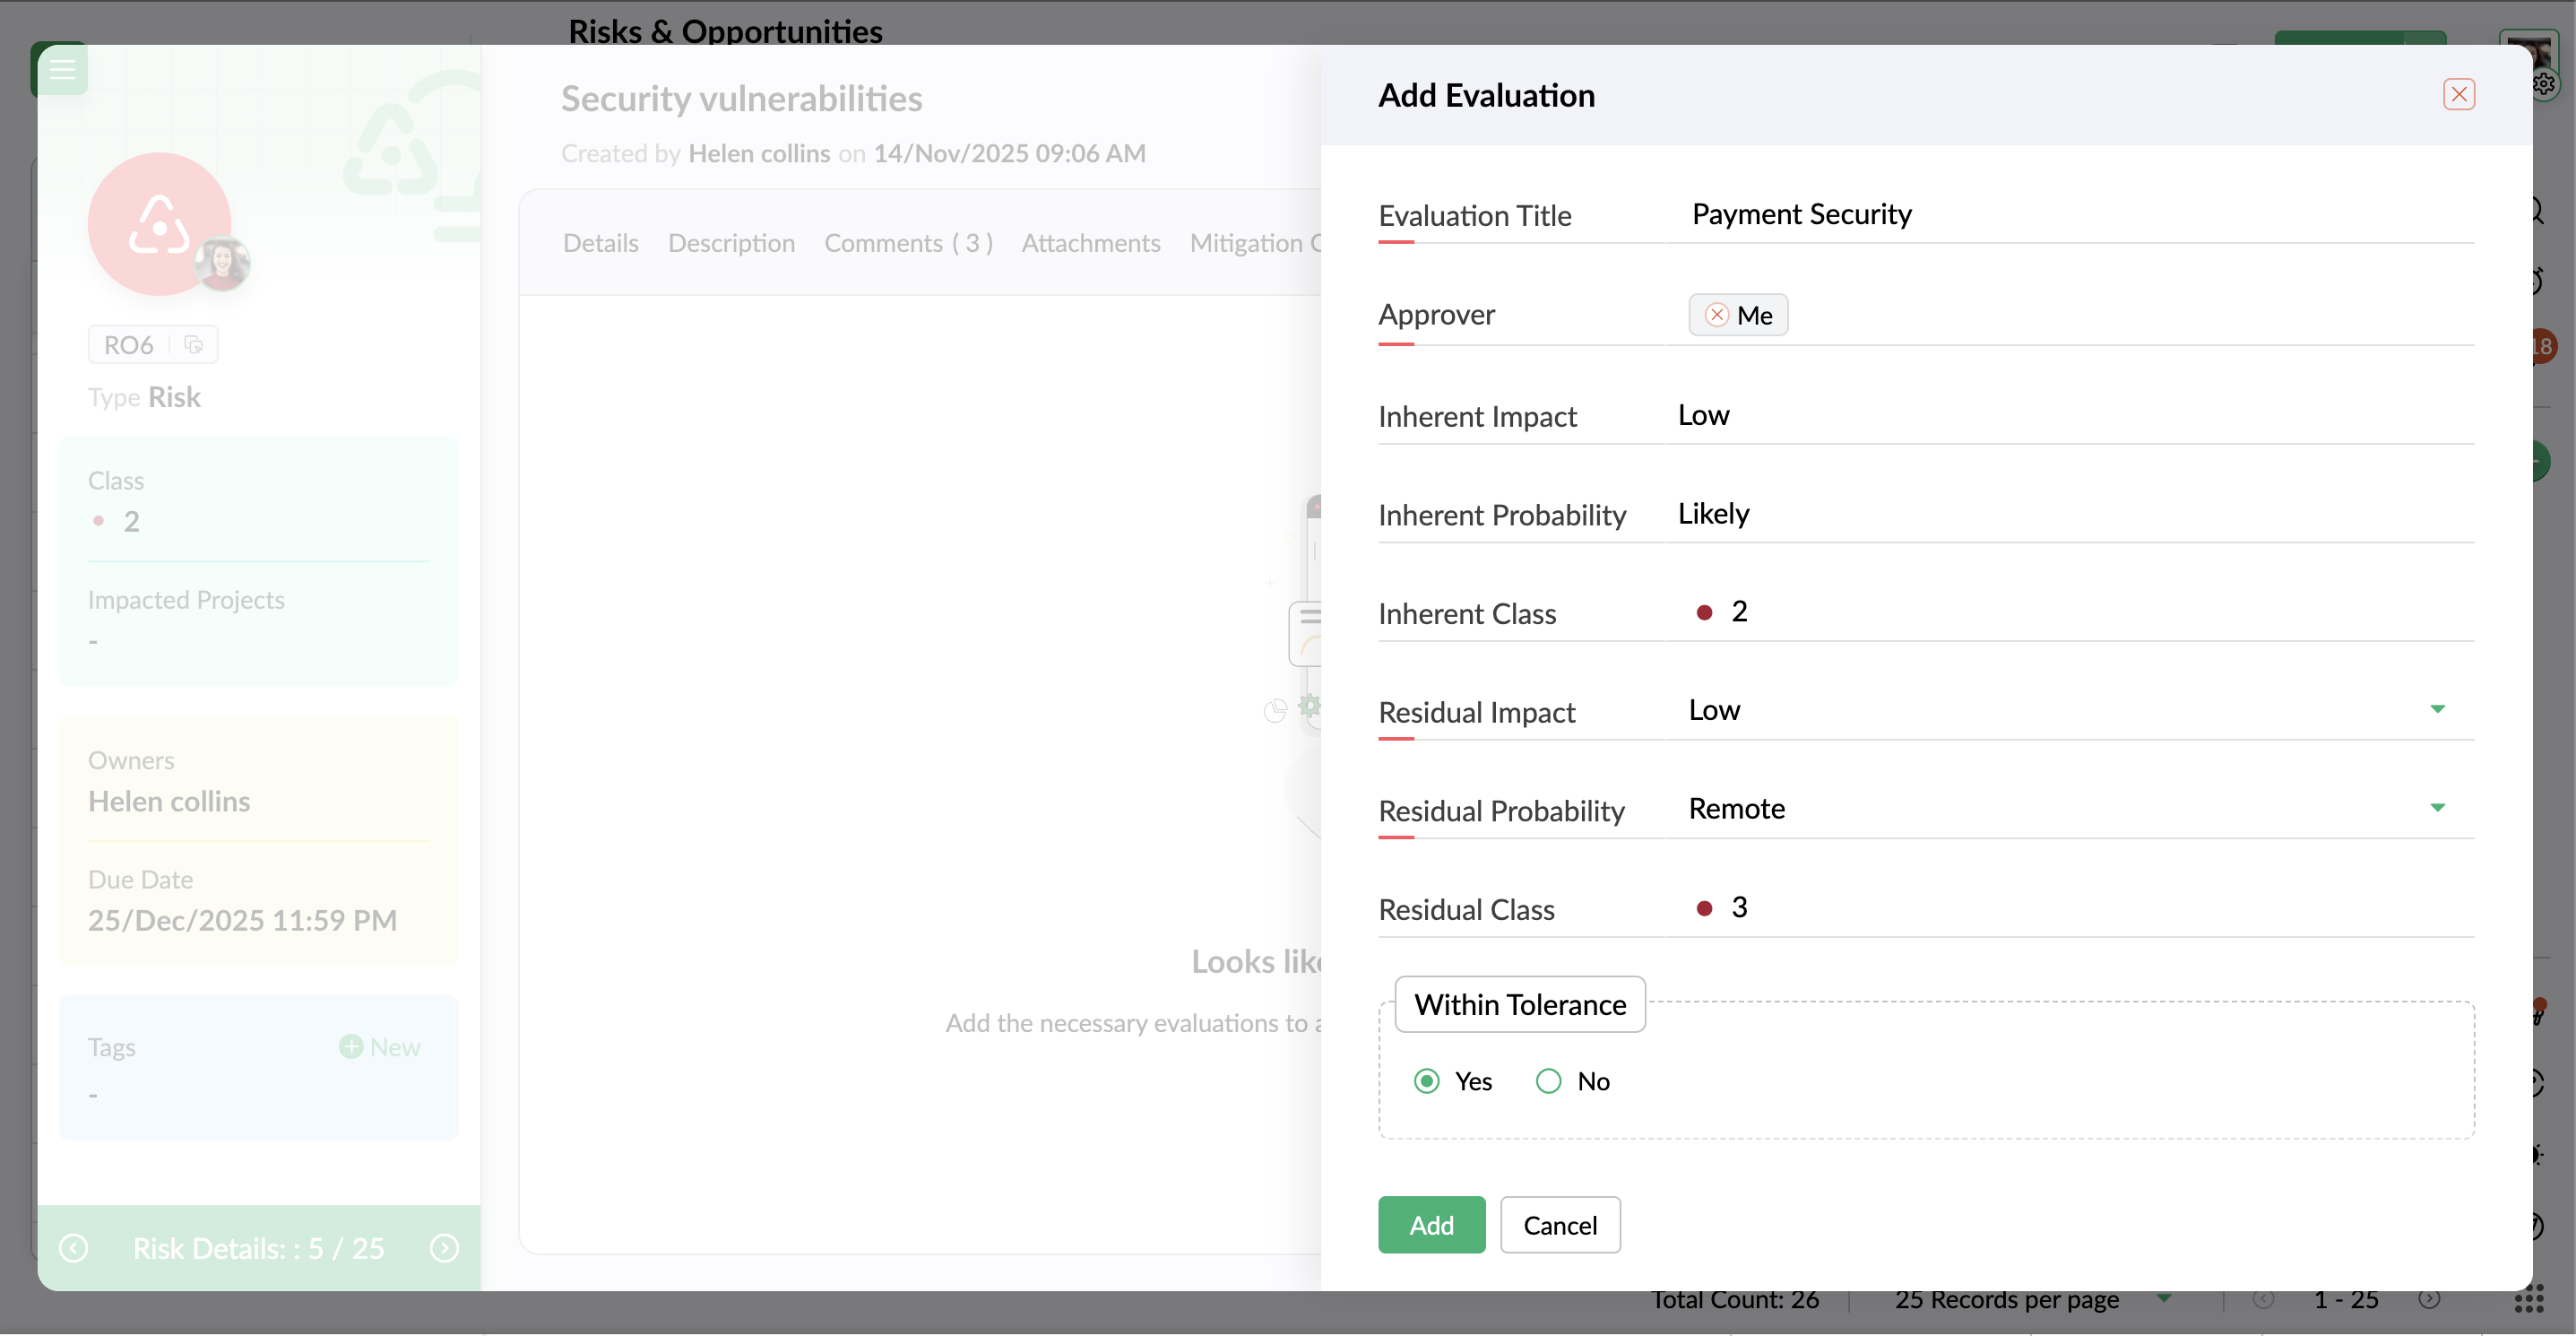This screenshot has width=2576, height=1336.
Task: Open the Records per page dropdown
Action: pyautogui.click(x=2164, y=1299)
